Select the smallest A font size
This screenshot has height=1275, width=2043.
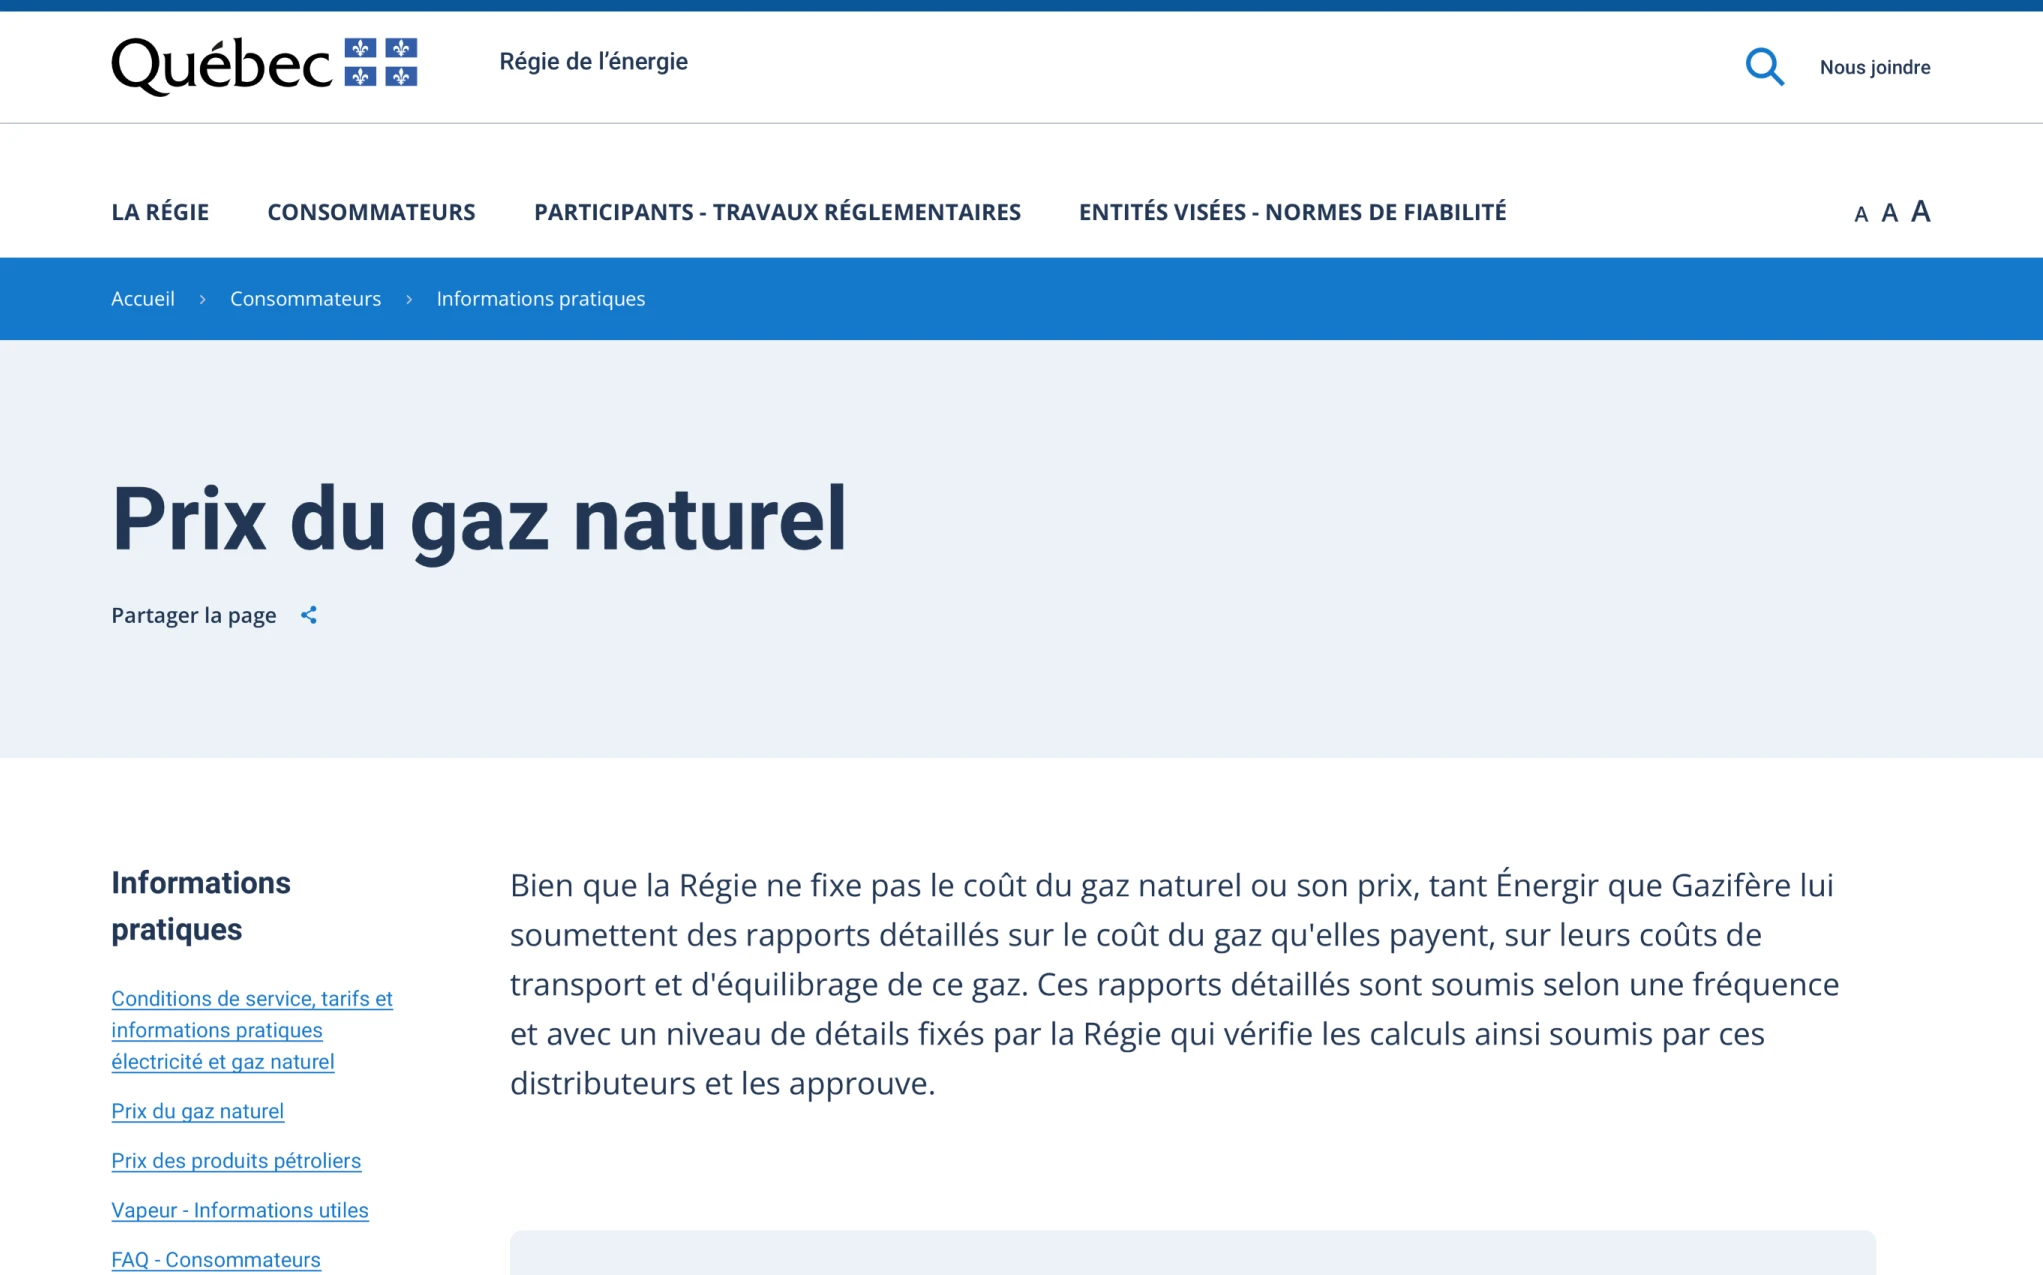coord(1860,214)
